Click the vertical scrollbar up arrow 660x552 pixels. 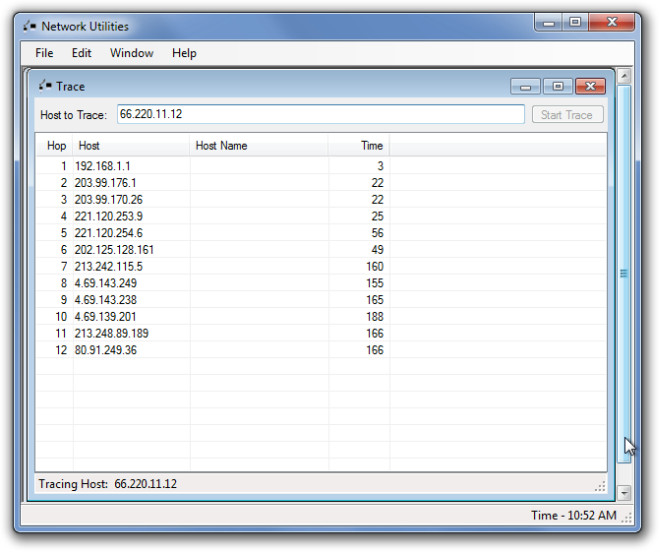click(624, 76)
